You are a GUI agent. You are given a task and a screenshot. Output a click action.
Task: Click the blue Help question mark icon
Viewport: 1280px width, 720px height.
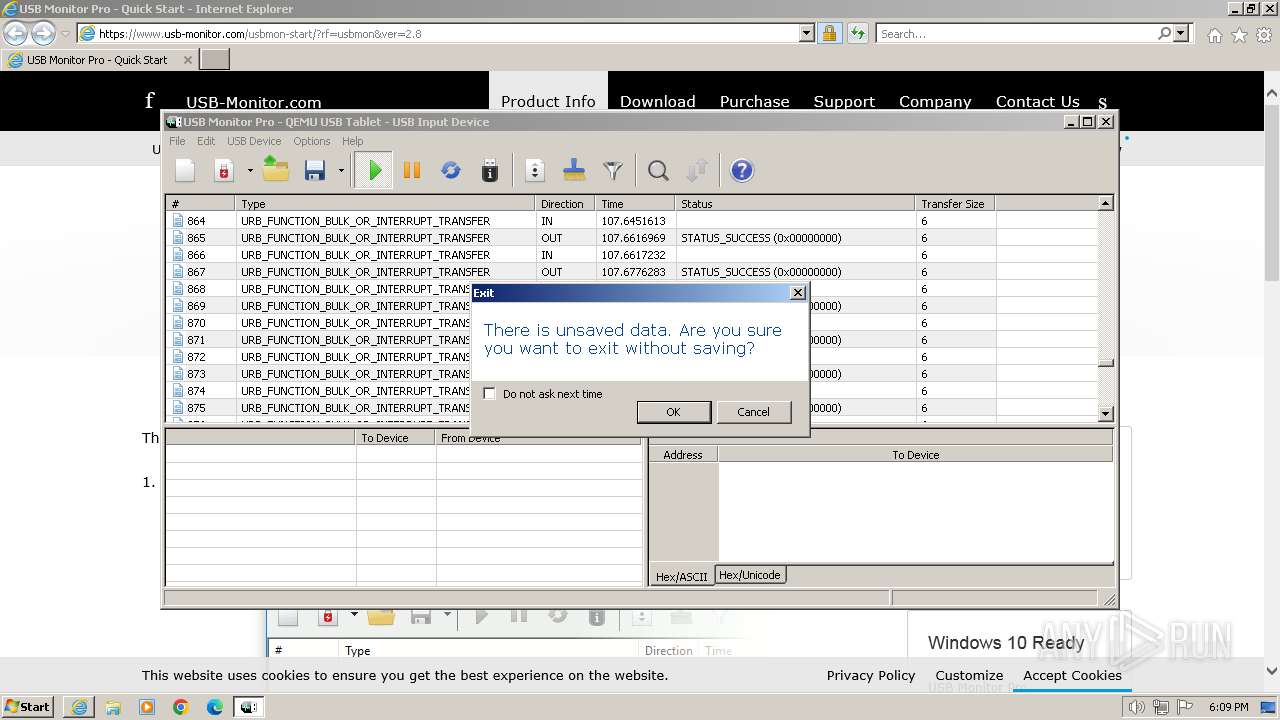click(742, 171)
